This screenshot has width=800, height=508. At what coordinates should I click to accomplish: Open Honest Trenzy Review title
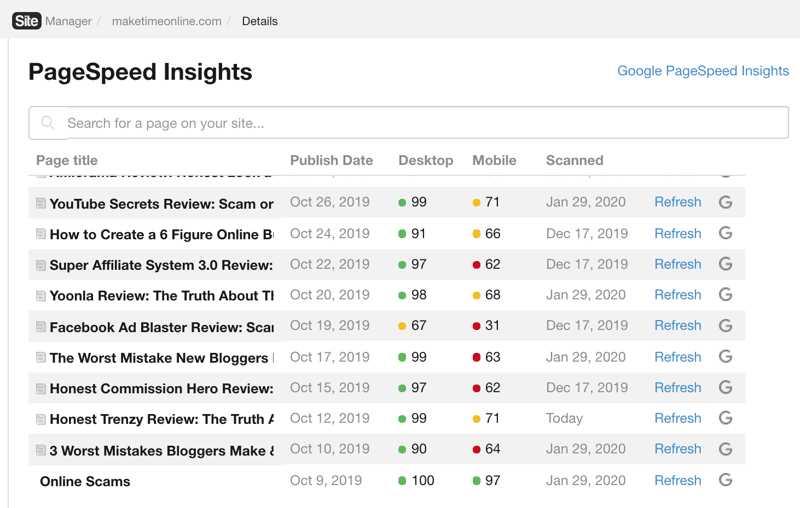click(x=162, y=419)
